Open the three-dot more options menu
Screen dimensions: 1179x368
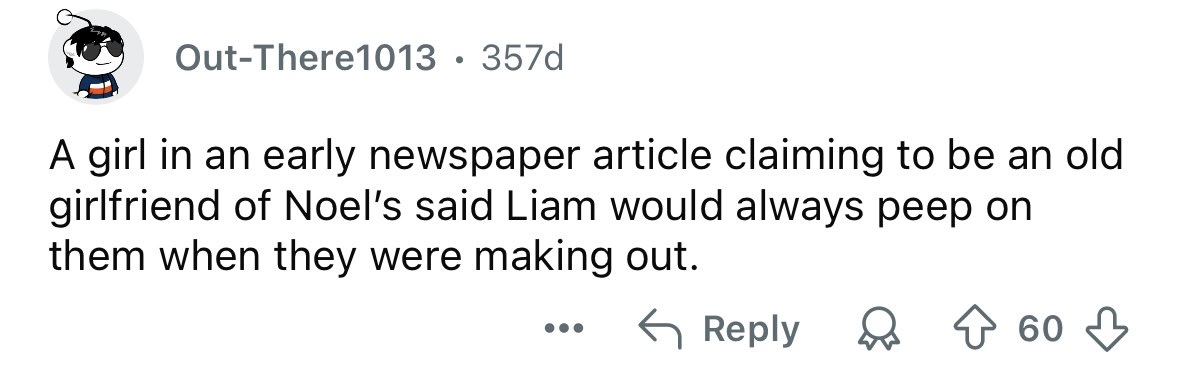point(564,329)
